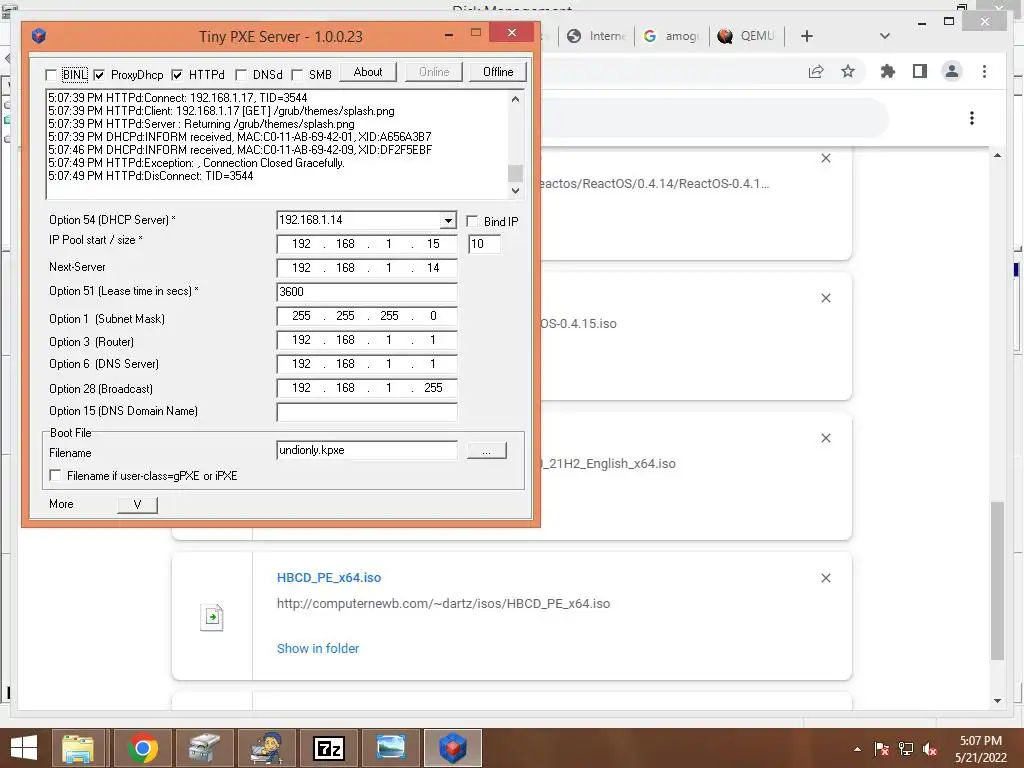This screenshot has height=768, width=1024.
Task: Open the Chrome tab search chevron
Action: pyautogui.click(x=885, y=36)
